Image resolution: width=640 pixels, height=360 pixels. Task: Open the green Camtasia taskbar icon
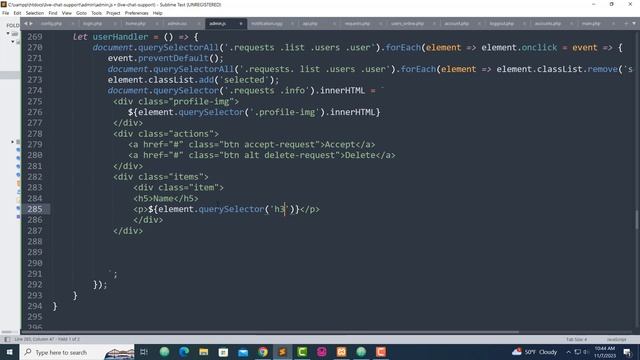(302, 352)
